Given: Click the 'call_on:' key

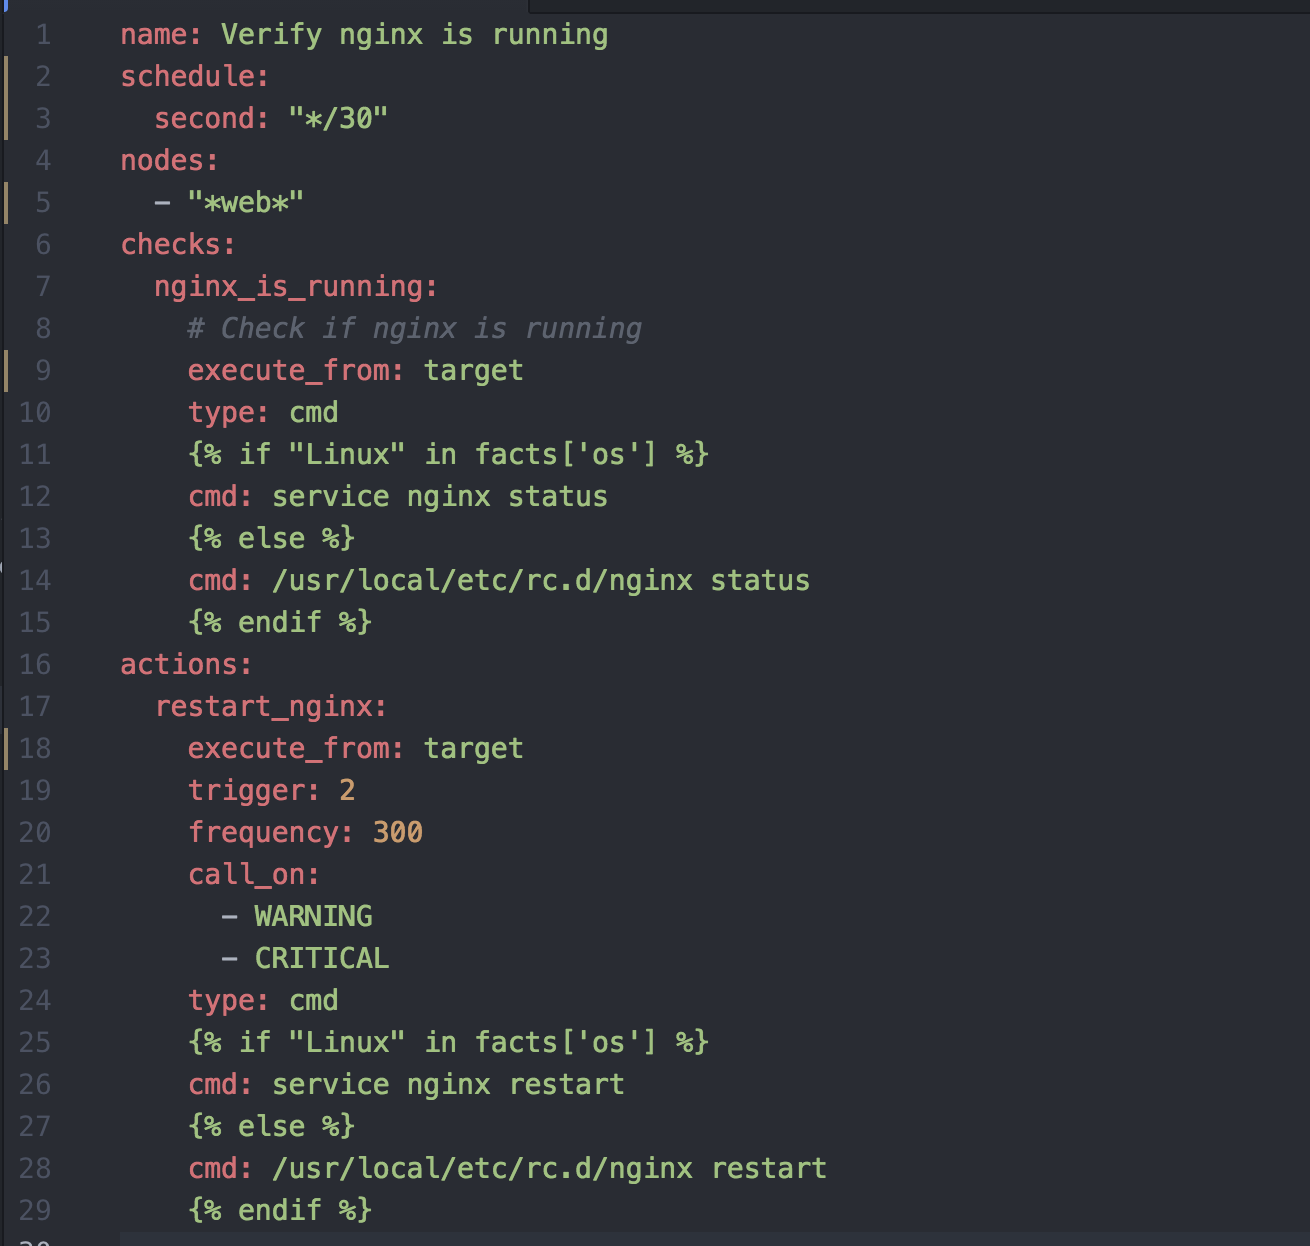Looking at the screenshot, I should pos(254,875).
